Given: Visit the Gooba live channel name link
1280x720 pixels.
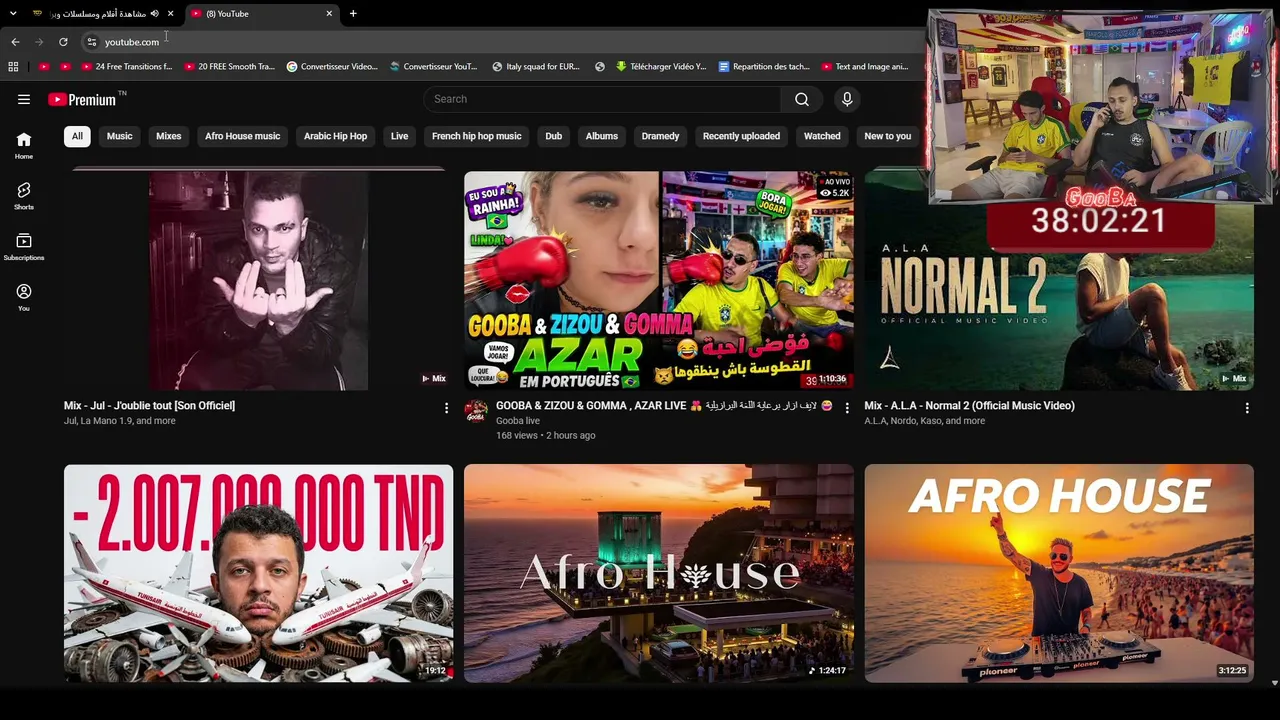Looking at the screenshot, I should point(517,421).
